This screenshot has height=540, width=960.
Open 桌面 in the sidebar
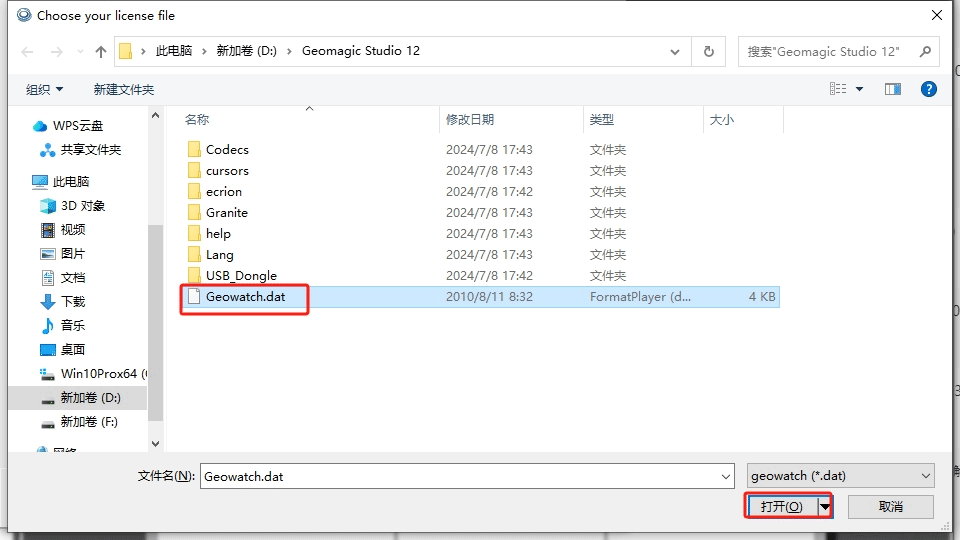click(63, 350)
